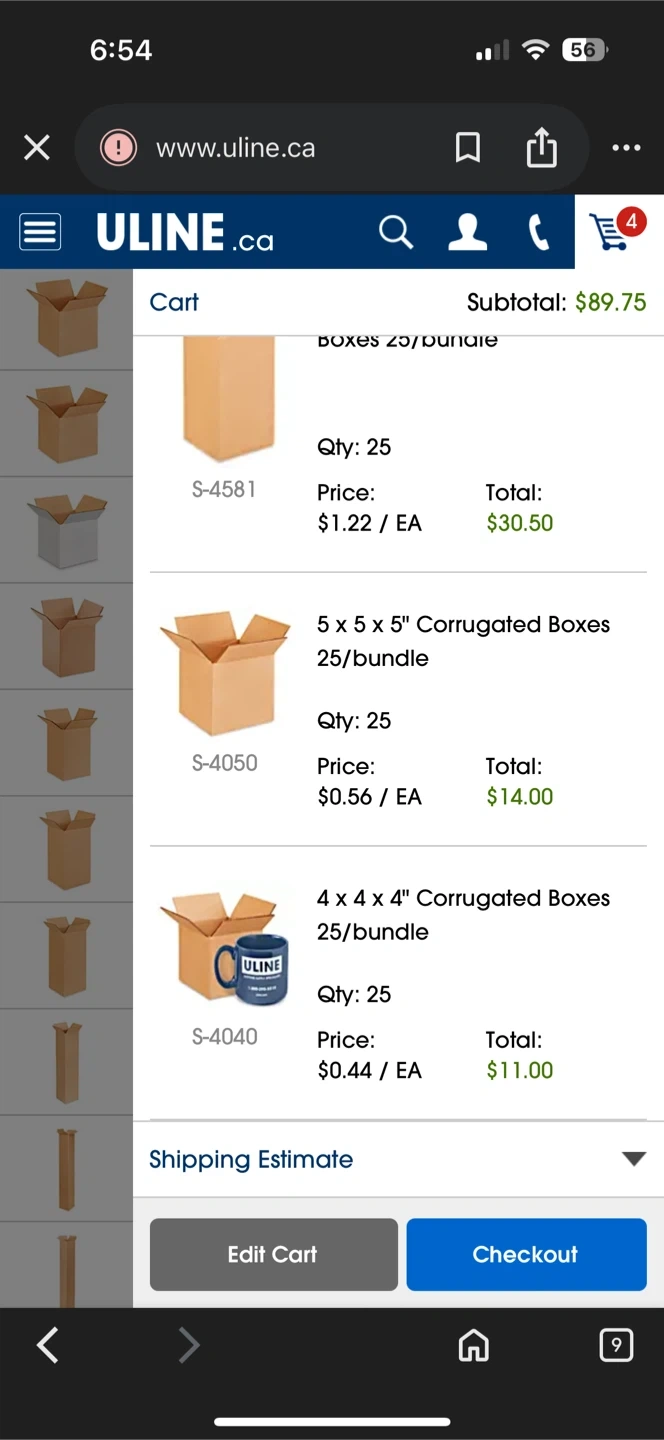Open the browser tabs switcher showing 9

pyautogui.click(x=616, y=1345)
